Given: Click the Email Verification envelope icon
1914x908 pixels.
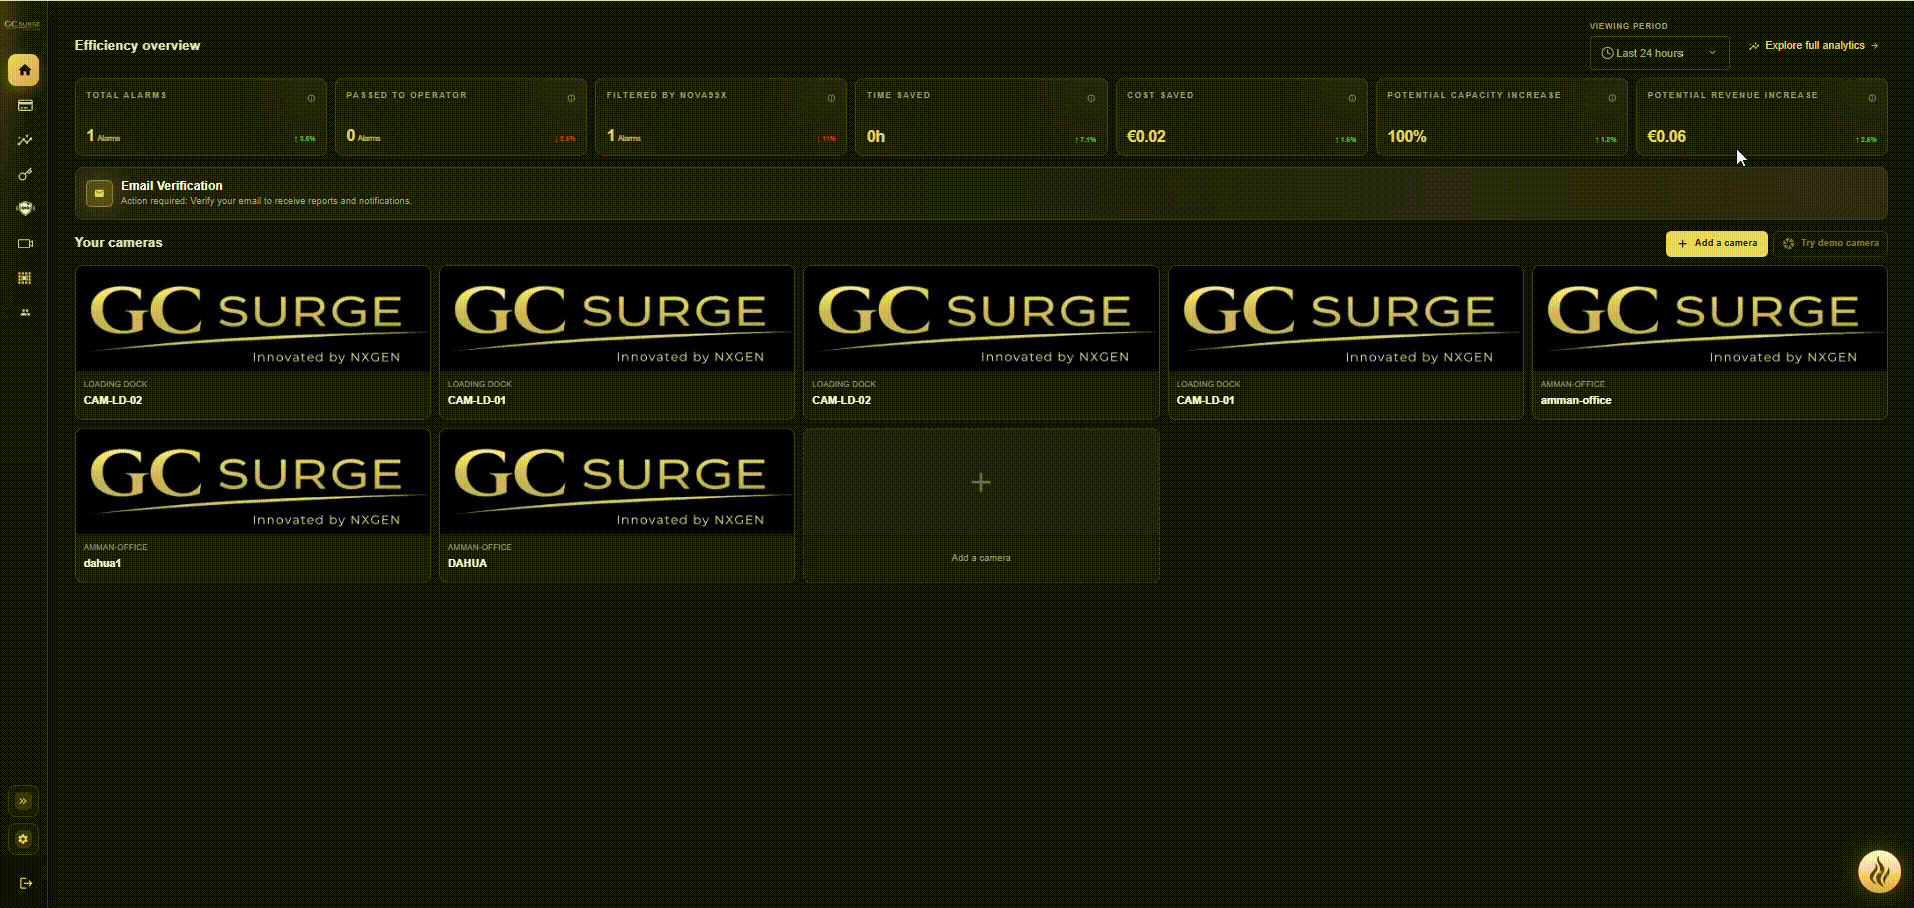Looking at the screenshot, I should [99, 193].
